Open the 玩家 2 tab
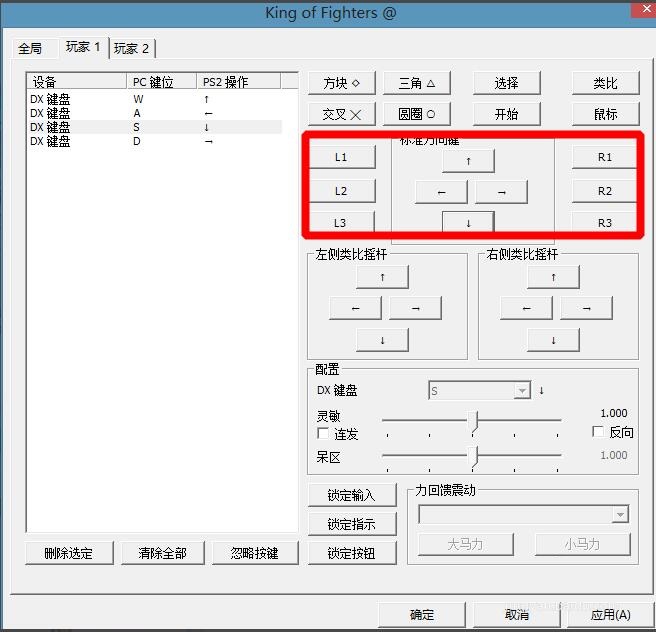The width and height of the screenshot is (656, 632). 131,49
